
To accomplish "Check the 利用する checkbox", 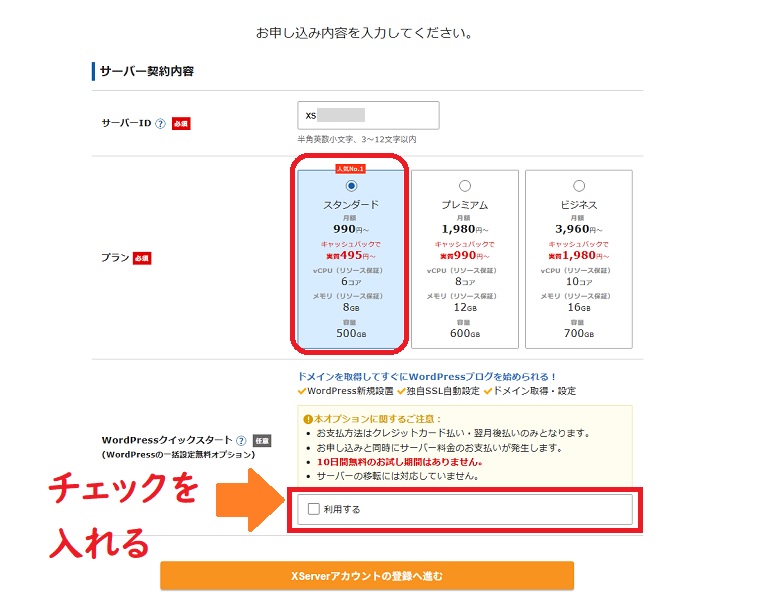I will (x=313, y=509).
